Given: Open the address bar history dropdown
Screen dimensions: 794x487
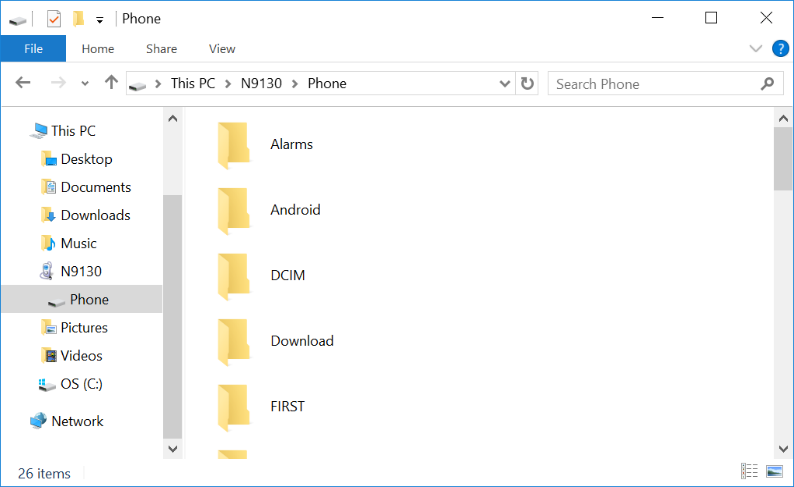Looking at the screenshot, I should [504, 84].
